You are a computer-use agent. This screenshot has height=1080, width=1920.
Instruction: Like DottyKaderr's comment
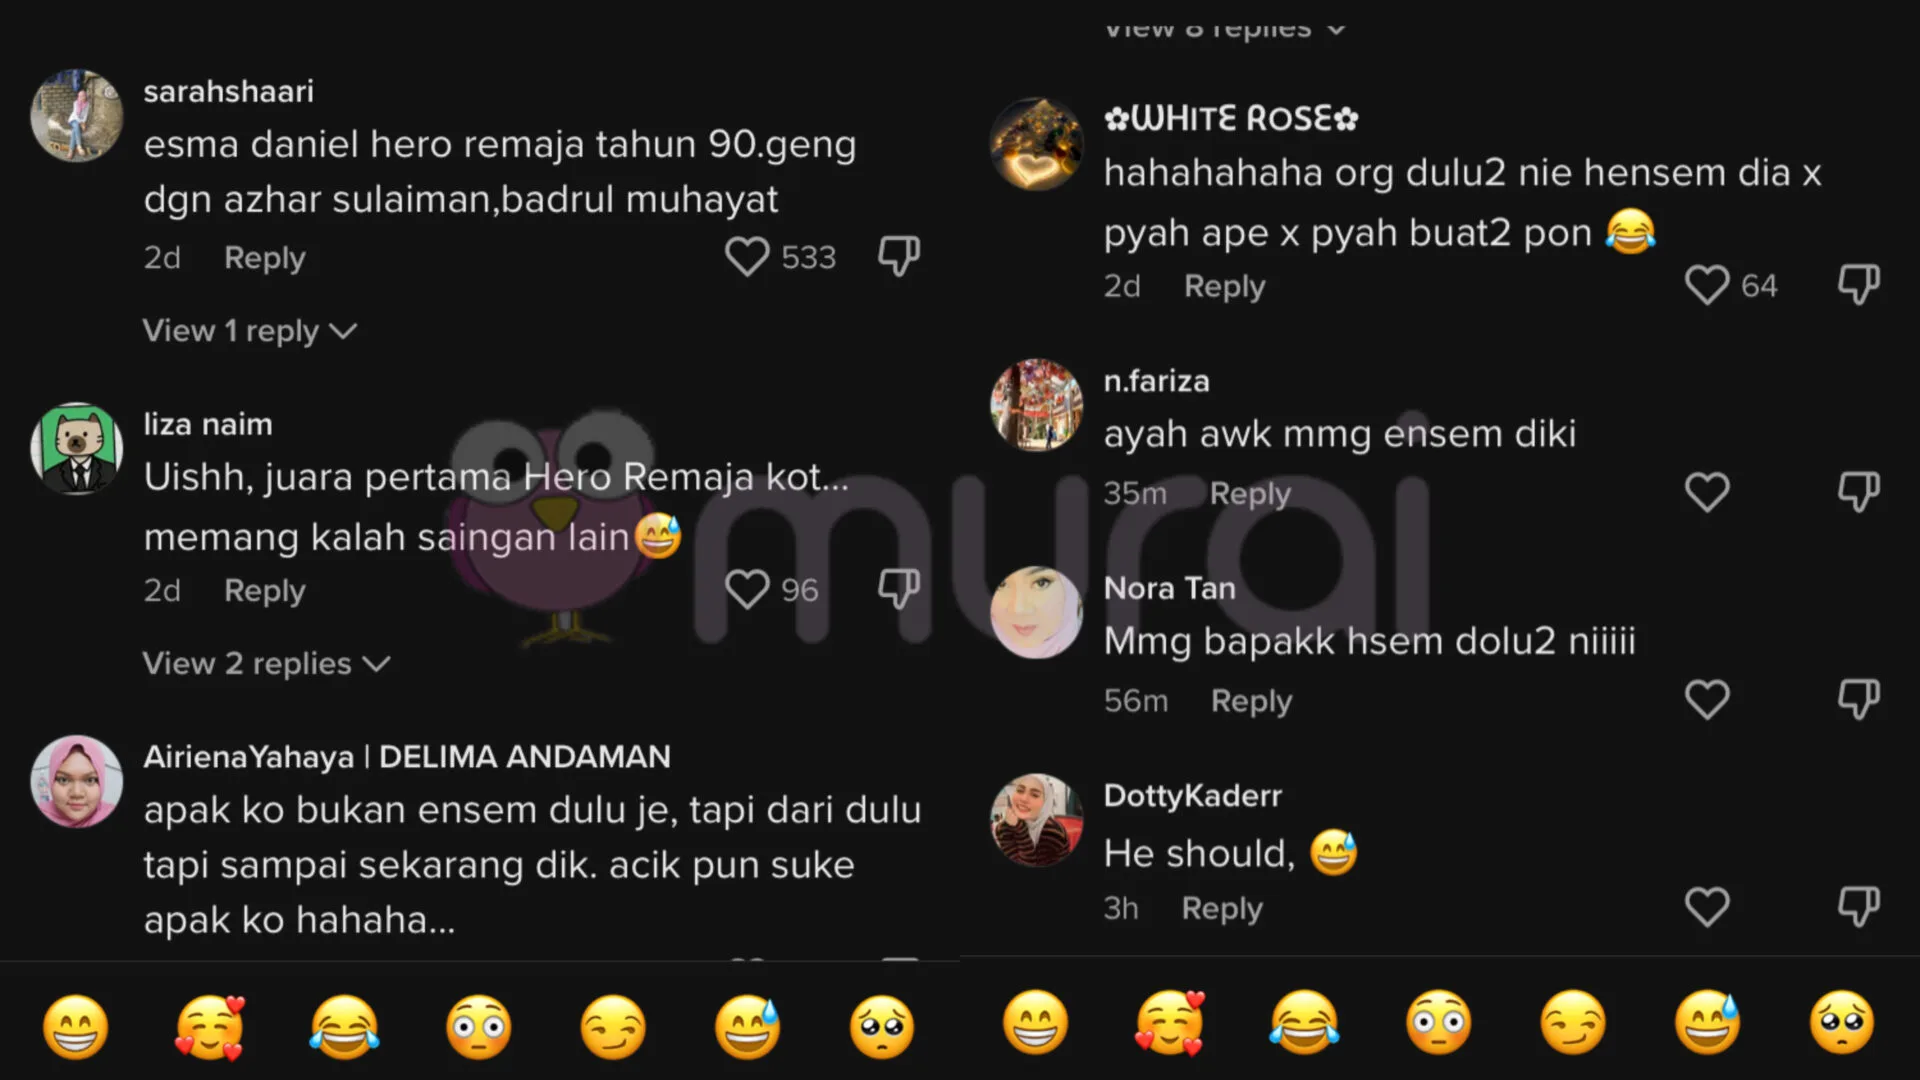1707,907
